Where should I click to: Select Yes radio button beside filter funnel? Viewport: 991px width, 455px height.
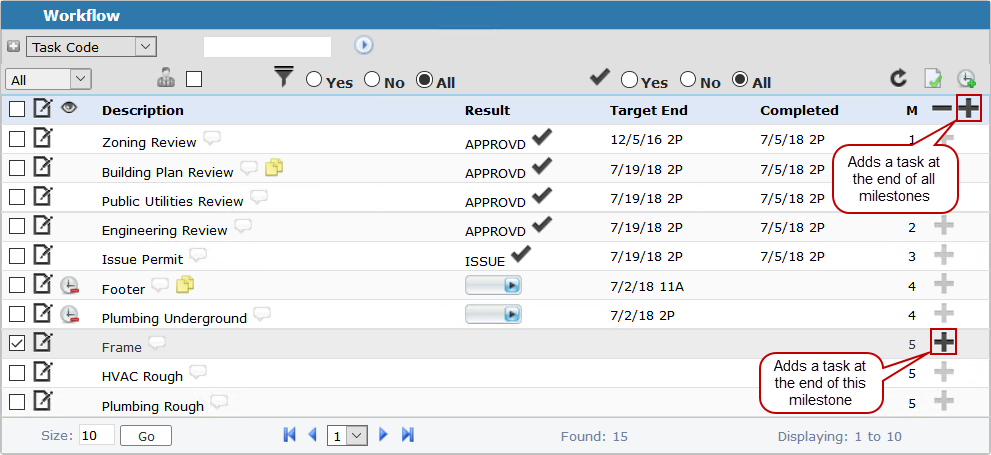[315, 80]
